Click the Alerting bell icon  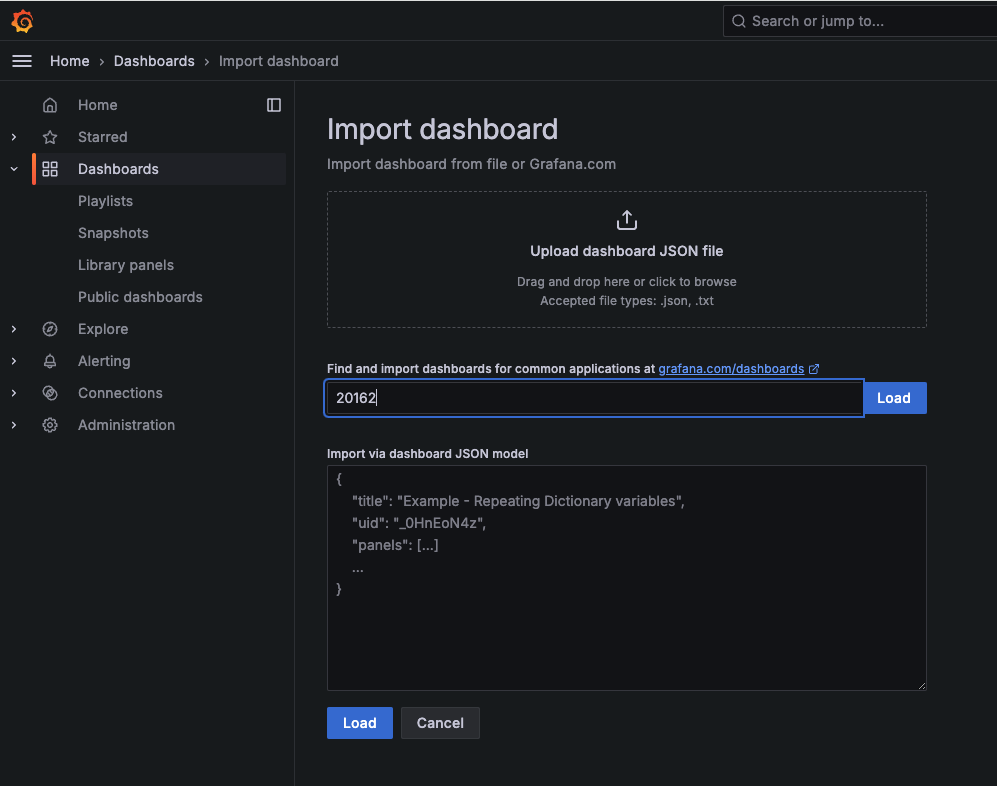(50, 361)
